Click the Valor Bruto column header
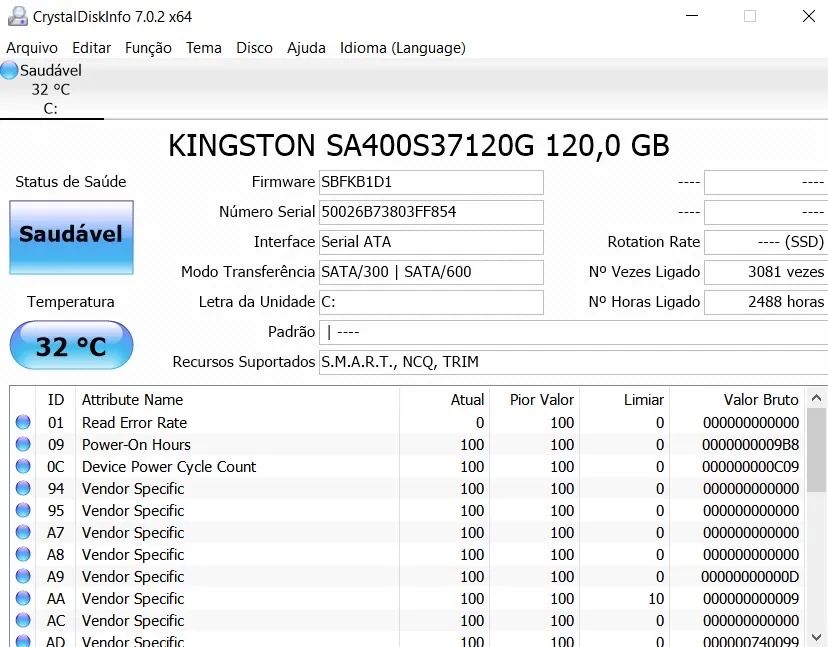 click(737, 400)
